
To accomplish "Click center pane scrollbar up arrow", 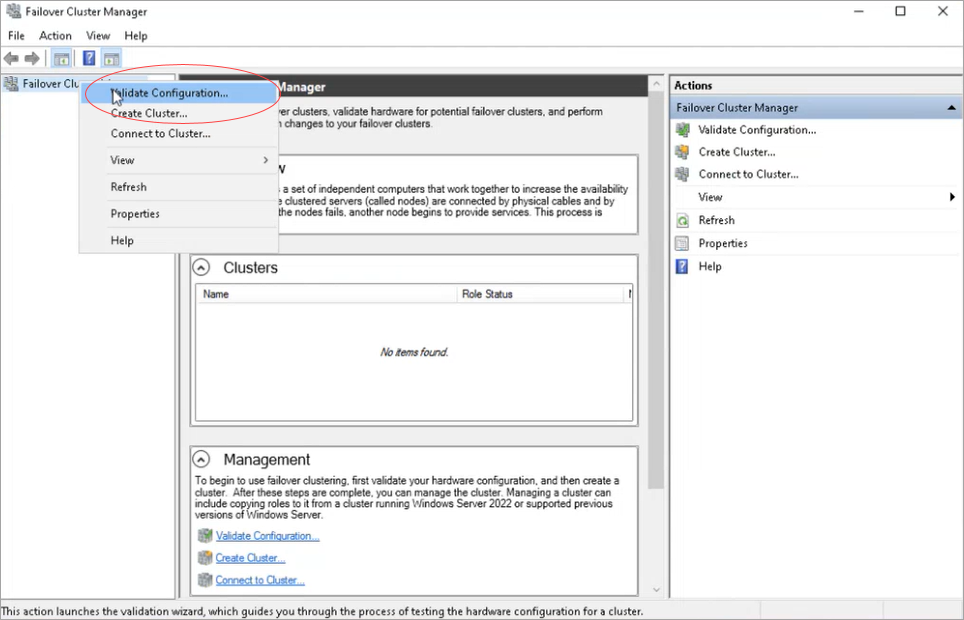I will click(x=656, y=84).
